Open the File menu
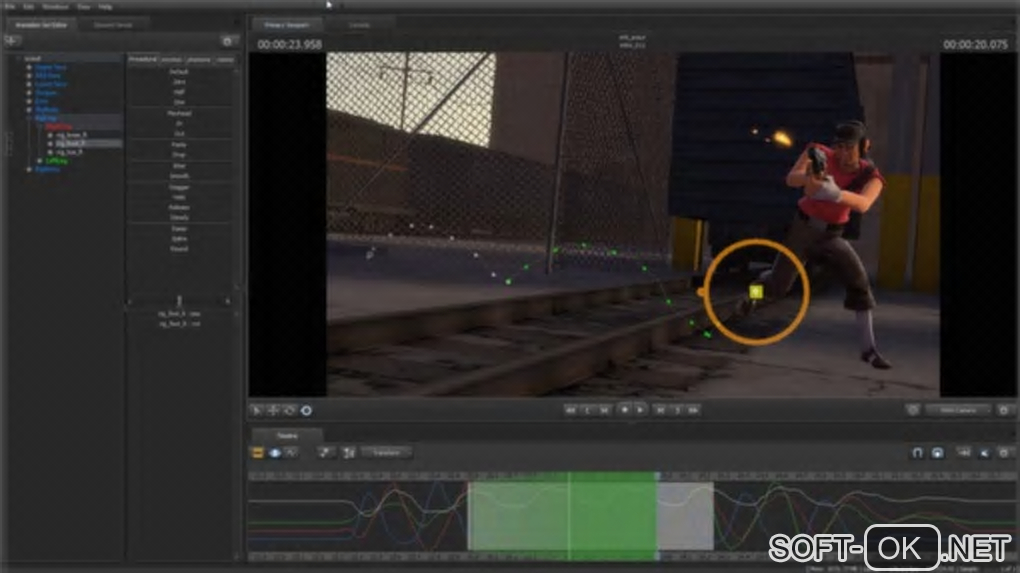This screenshot has height=573, width=1020. [x=10, y=7]
